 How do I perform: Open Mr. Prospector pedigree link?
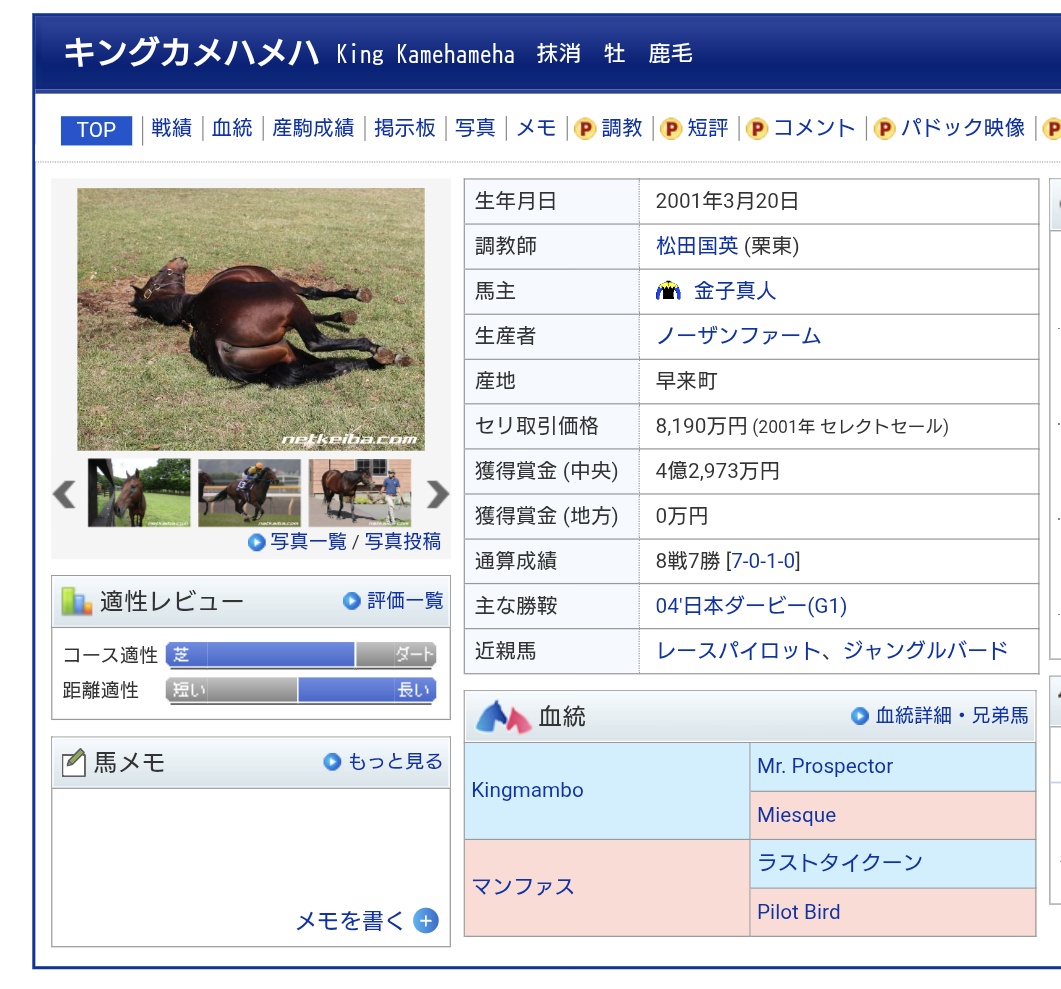[x=825, y=766]
